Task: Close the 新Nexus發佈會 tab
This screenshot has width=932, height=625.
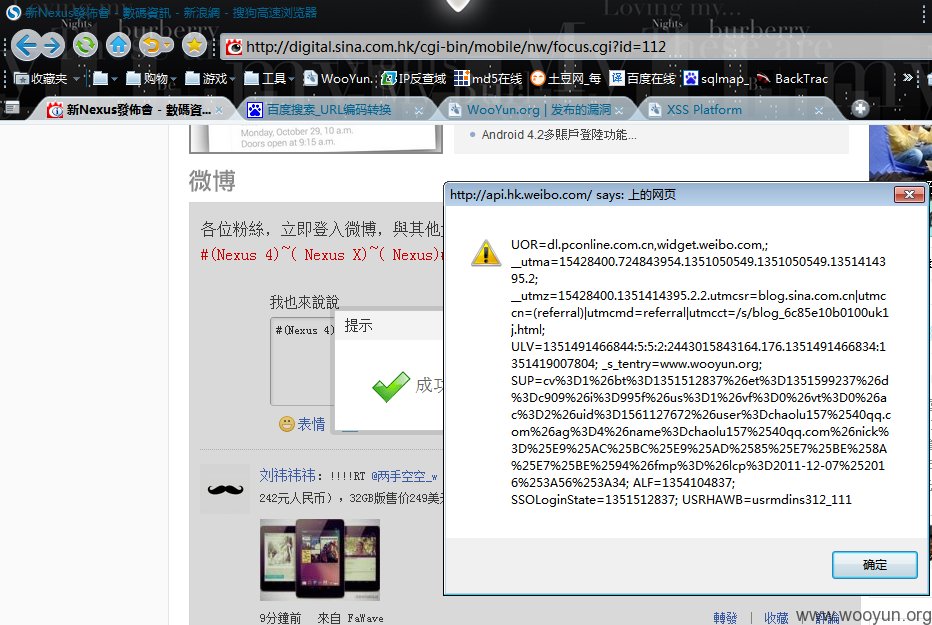Action: click(x=219, y=110)
